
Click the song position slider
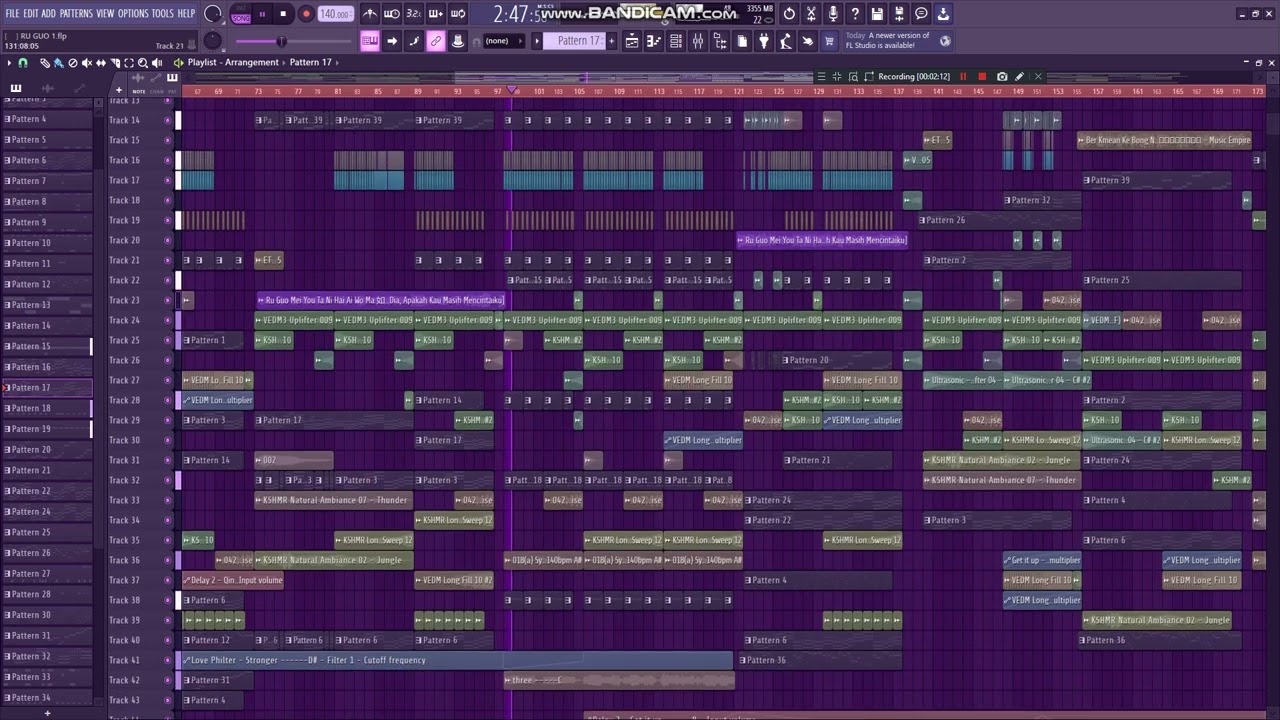coord(295,41)
